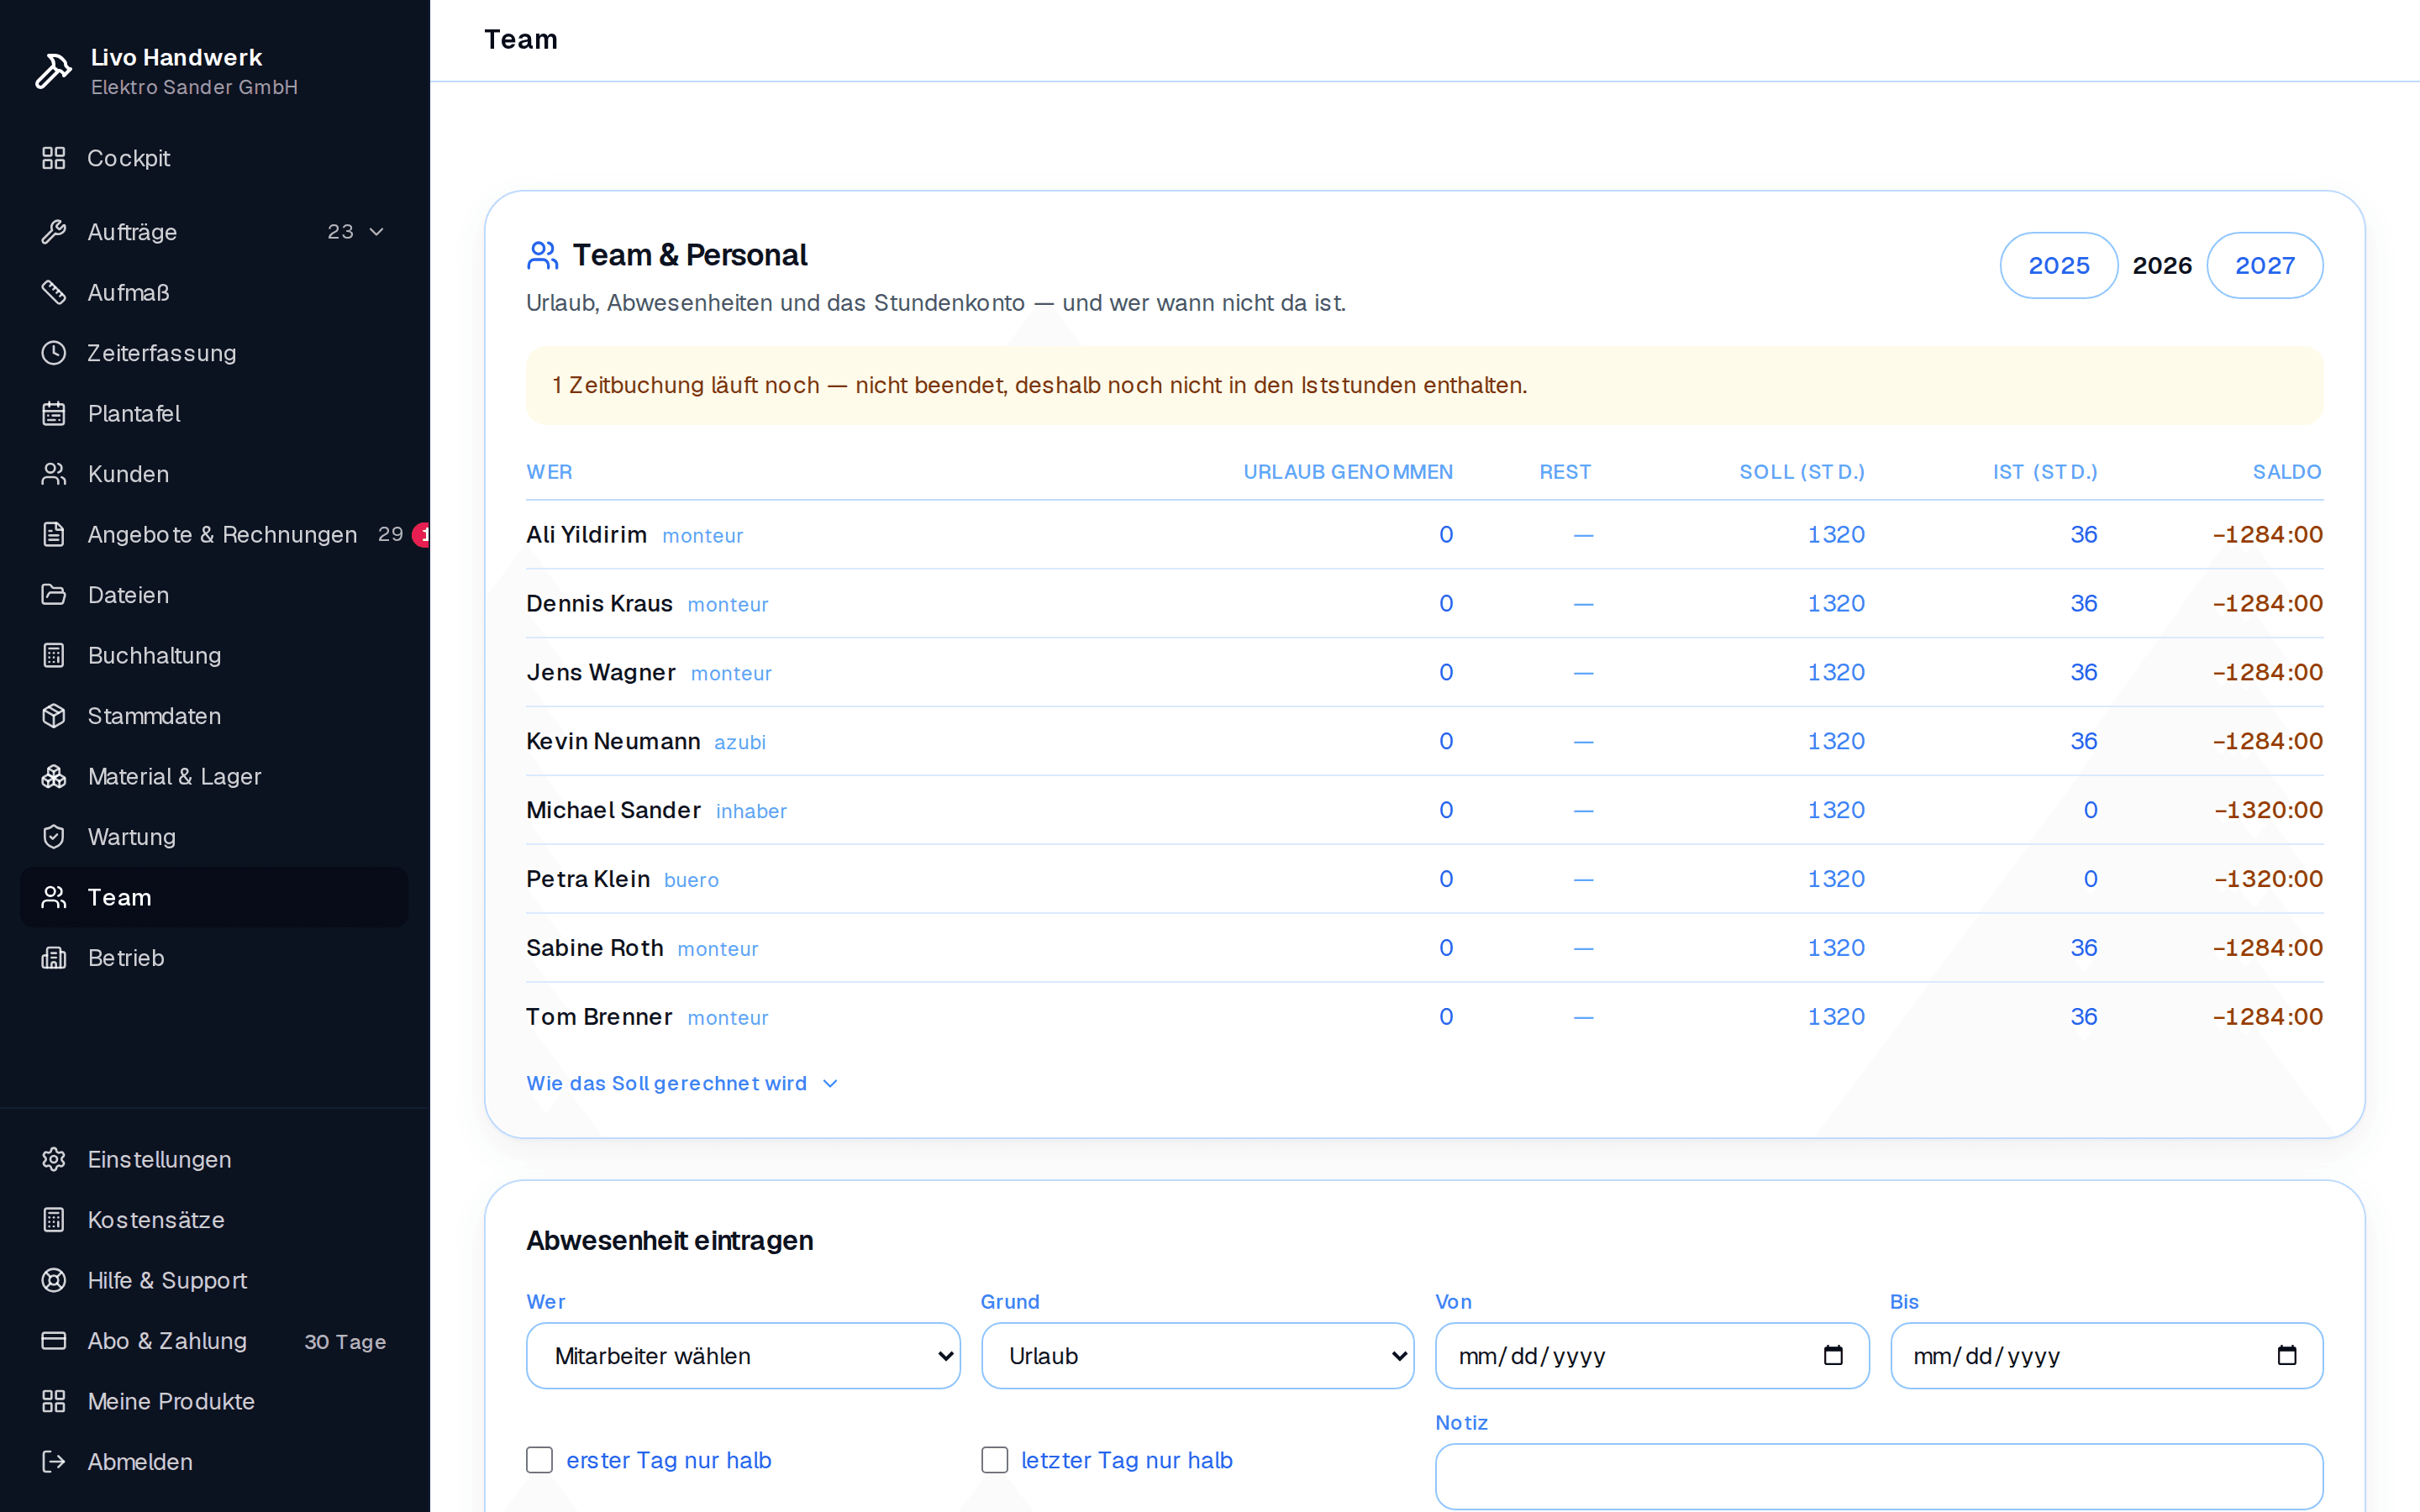Open the Grund dropdown showing Urlaub
The image size is (2420, 1512).
(1198, 1356)
